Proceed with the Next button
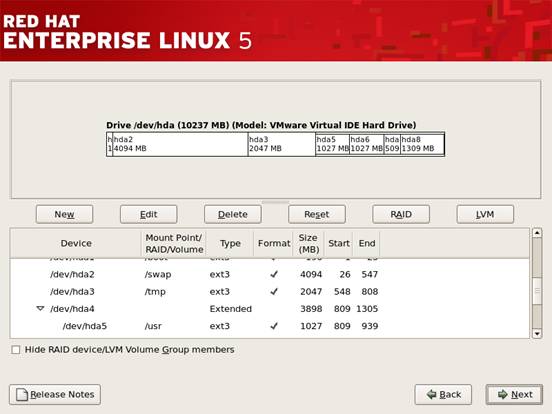 point(514,394)
